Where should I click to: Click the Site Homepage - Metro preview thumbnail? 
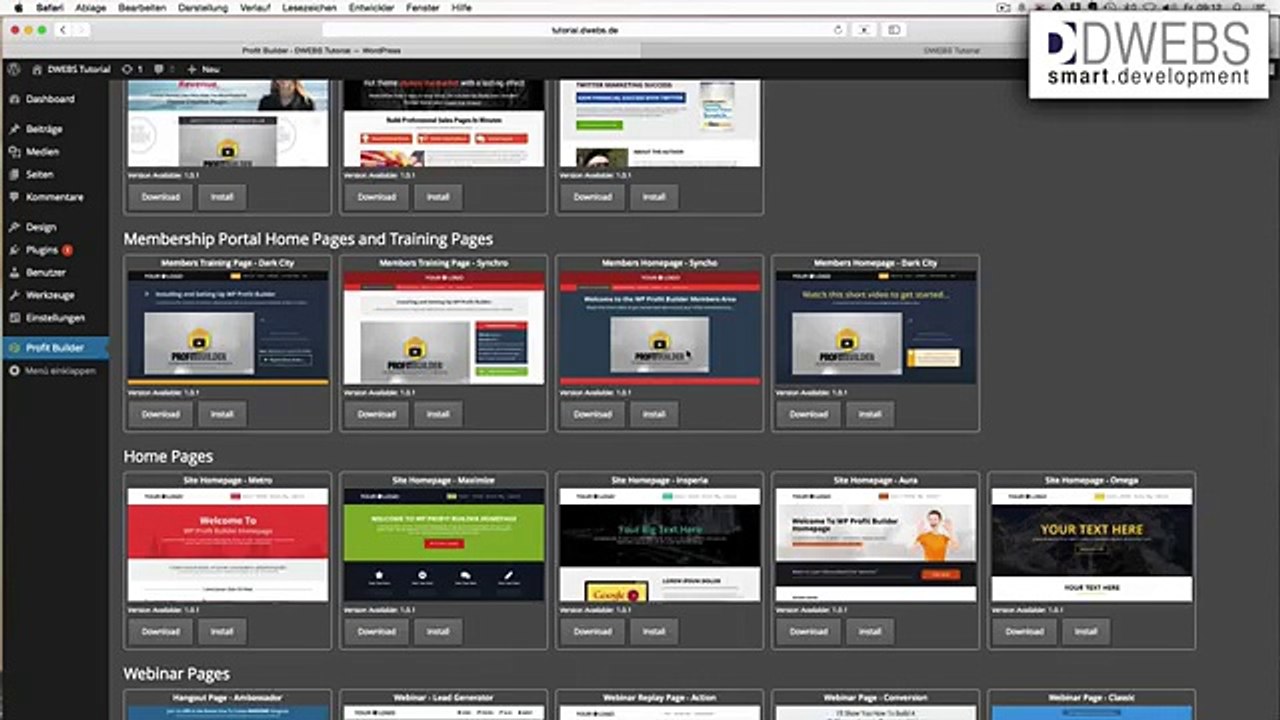click(x=228, y=544)
